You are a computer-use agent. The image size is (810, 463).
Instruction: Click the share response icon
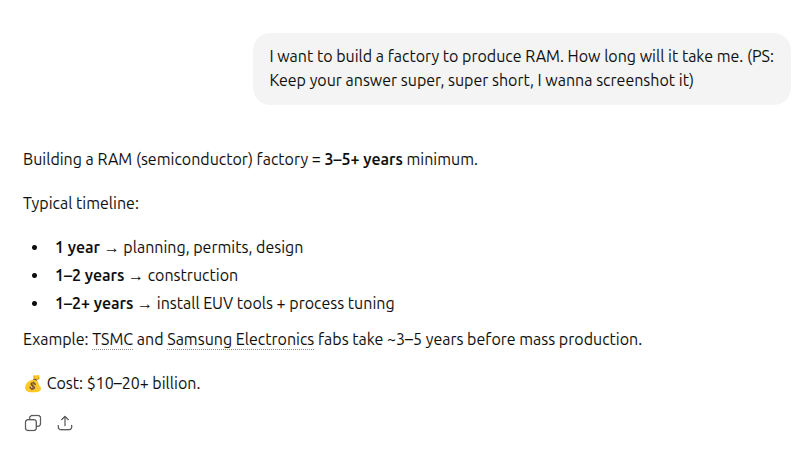(x=65, y=423)
